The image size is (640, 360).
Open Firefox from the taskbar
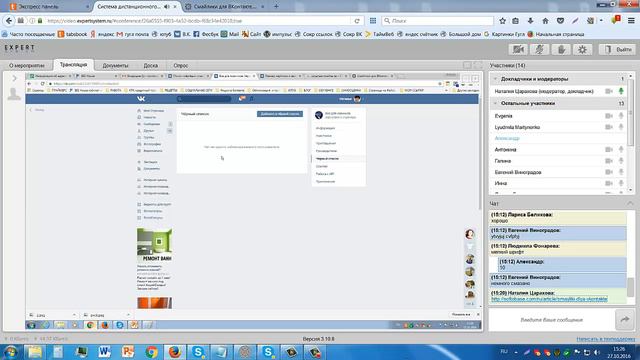tap(175, 351)
